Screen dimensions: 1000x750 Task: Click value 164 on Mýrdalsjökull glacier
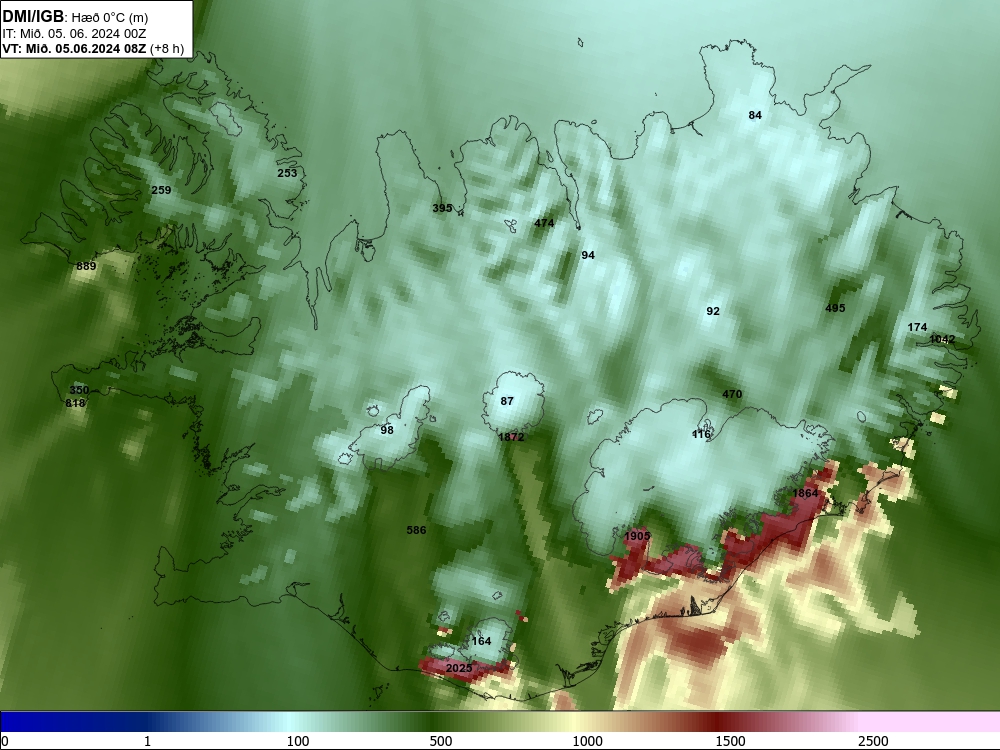482,641
